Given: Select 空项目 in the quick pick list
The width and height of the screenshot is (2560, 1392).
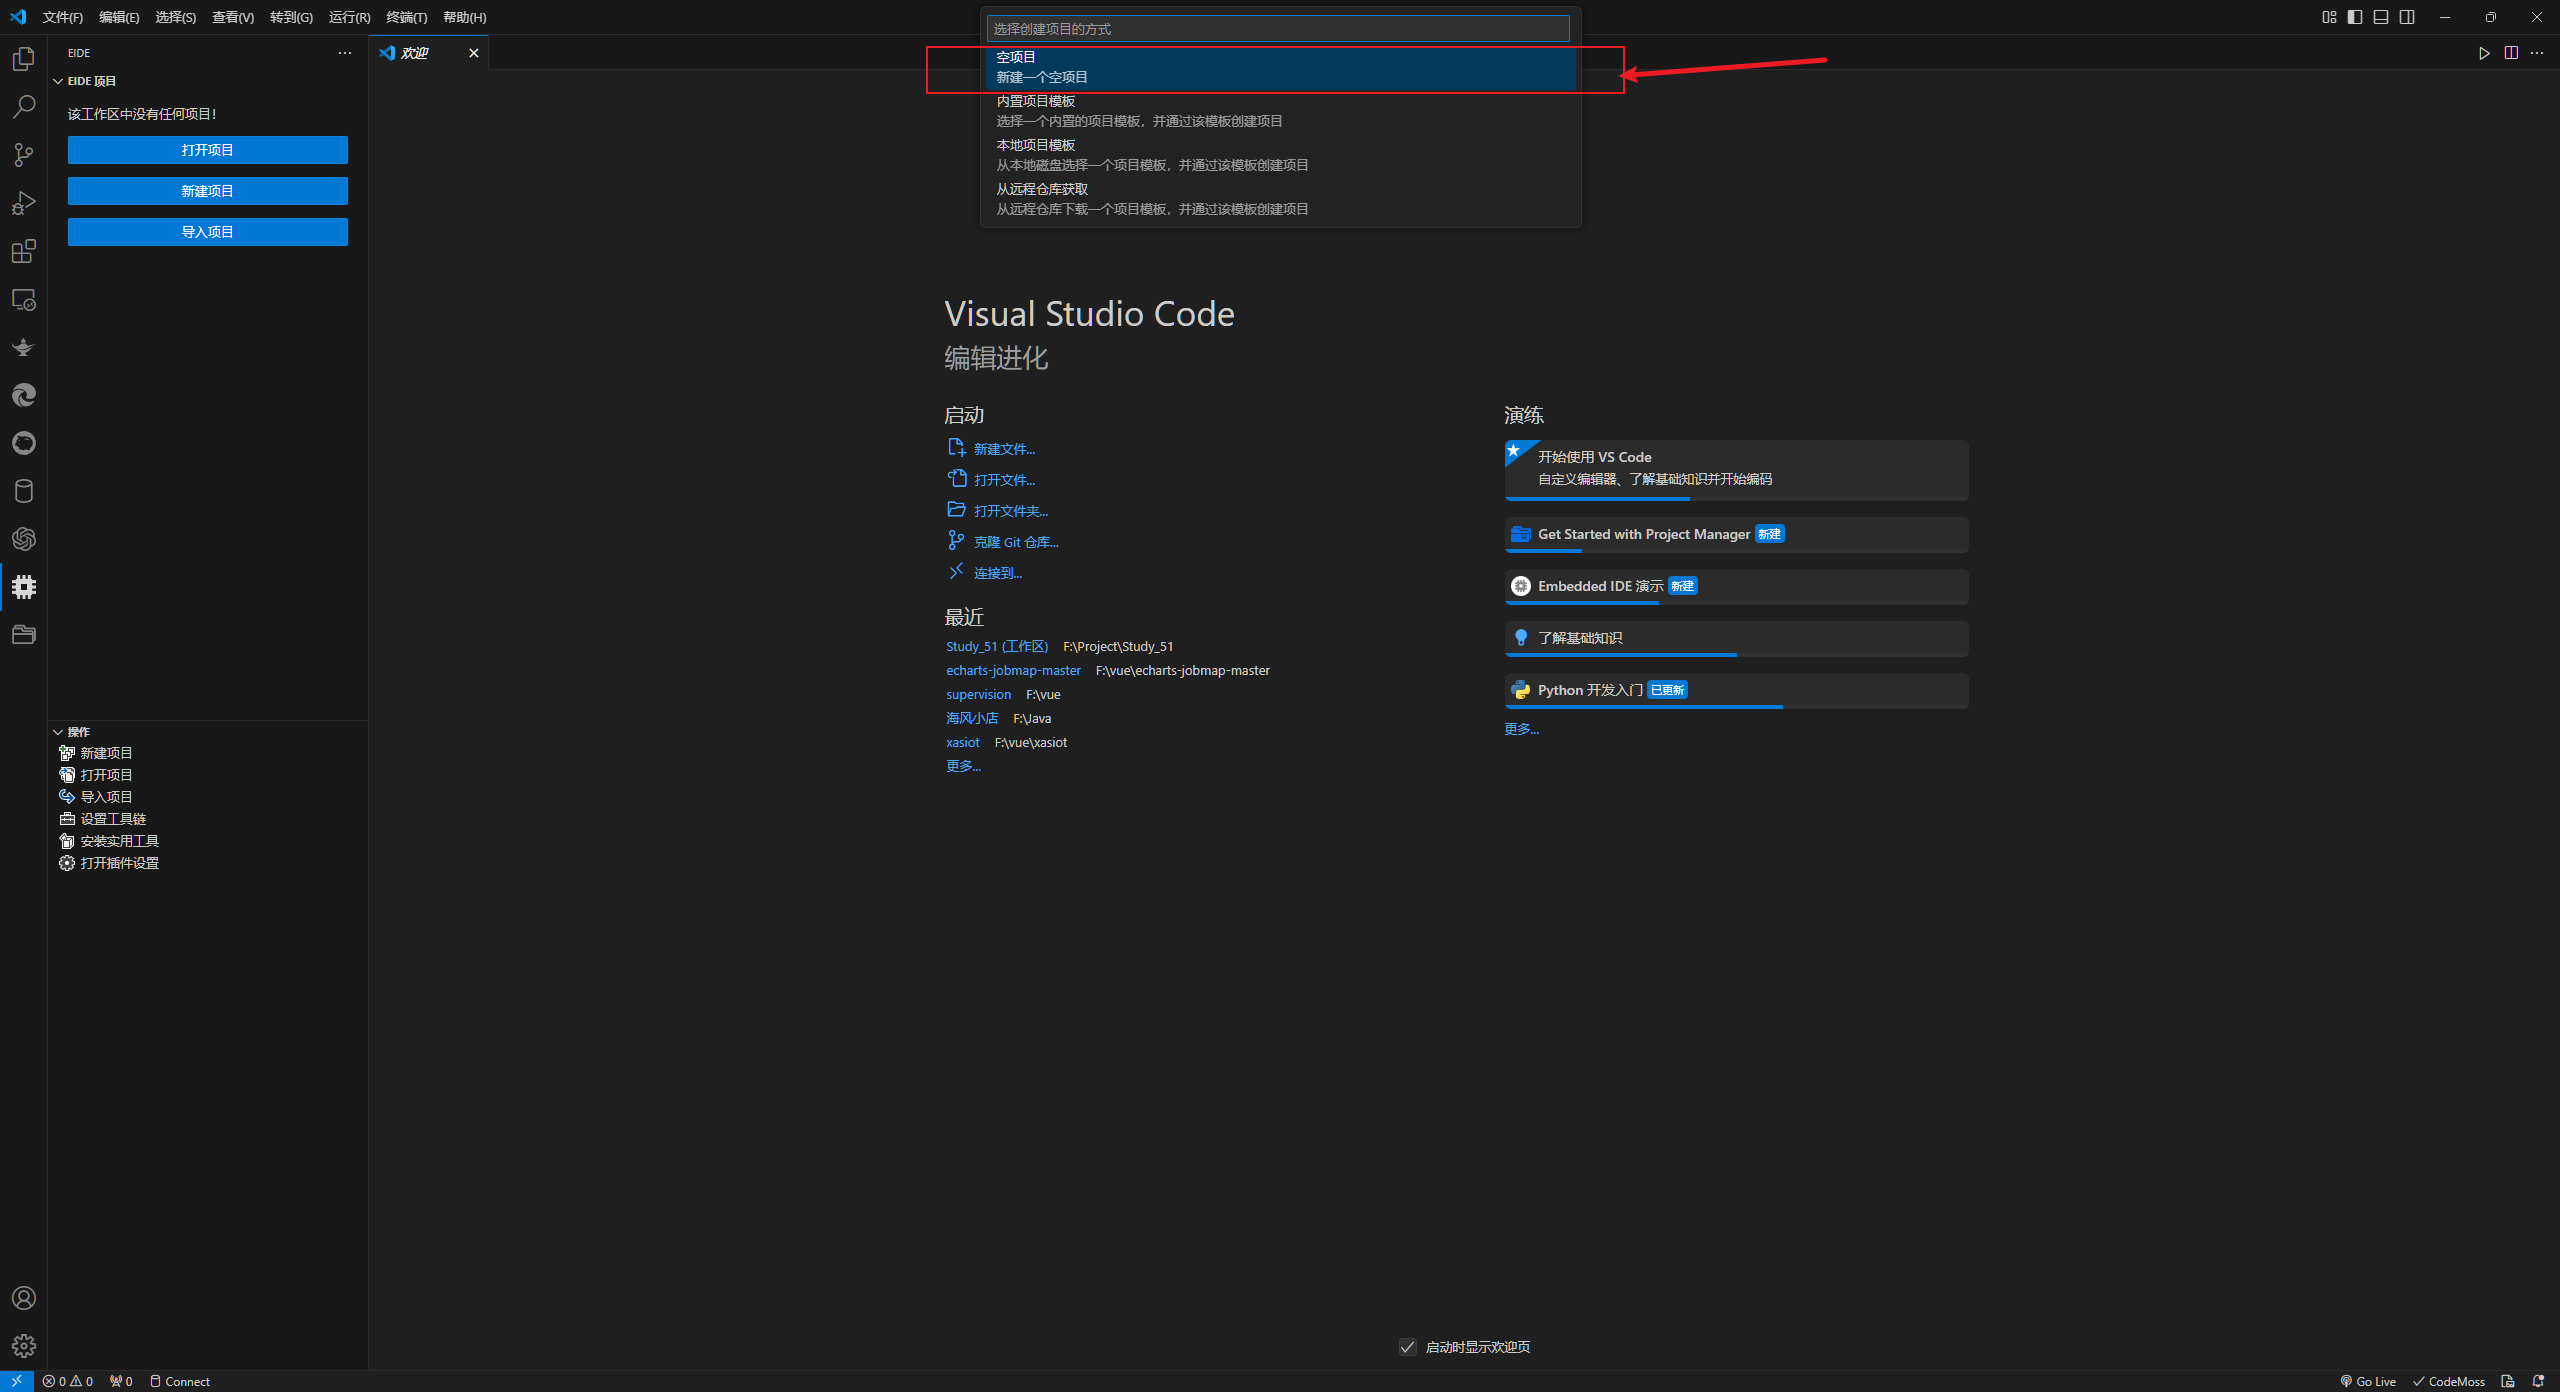Looking at the screenshot, I should pos(1280,67).
